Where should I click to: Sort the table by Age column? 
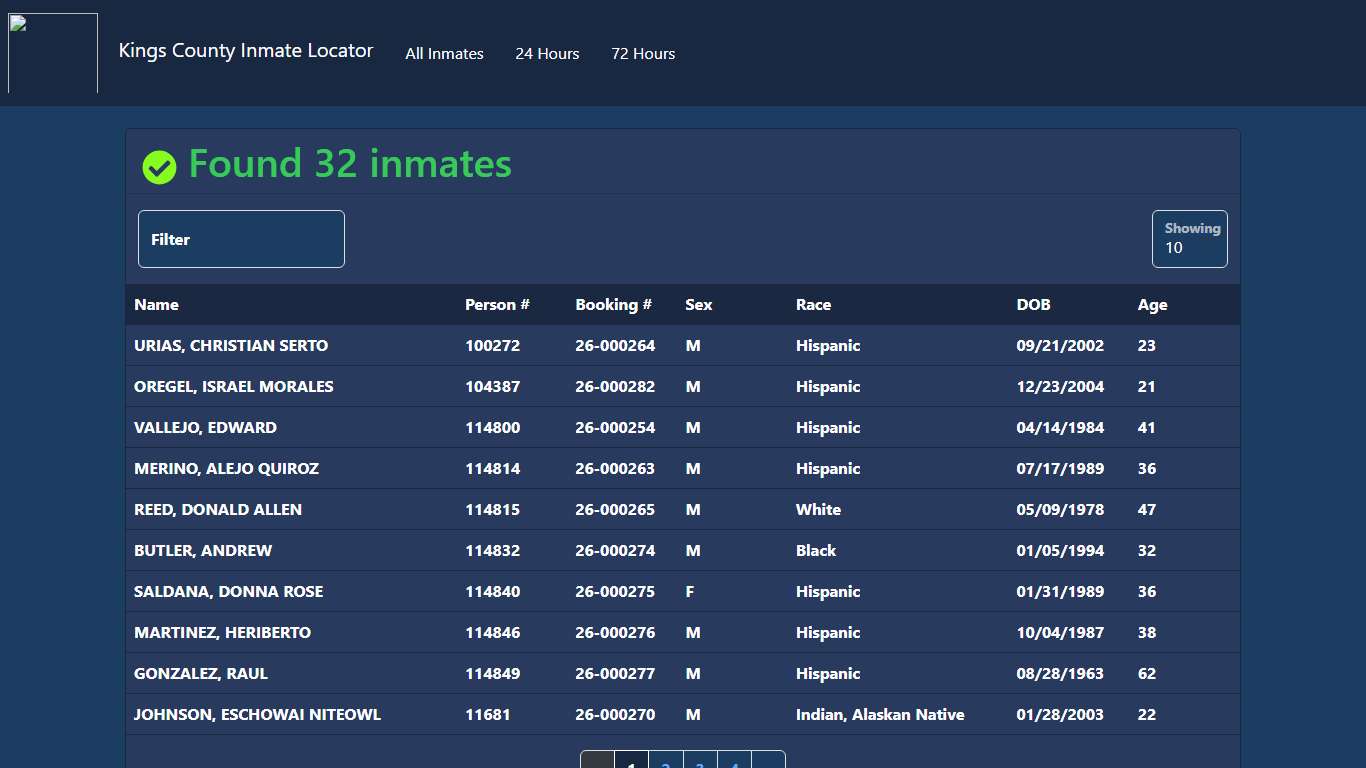click(1152, 305)
